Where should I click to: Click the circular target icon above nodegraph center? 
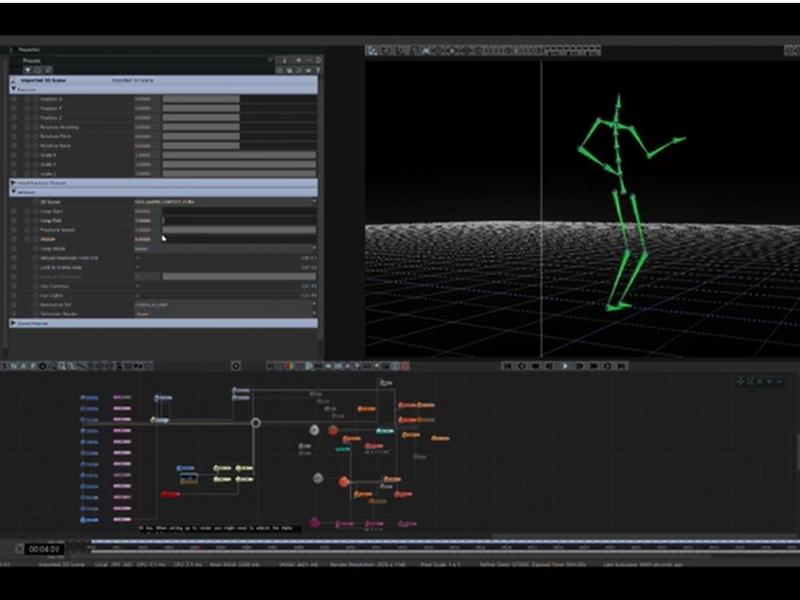click(236, 366)
